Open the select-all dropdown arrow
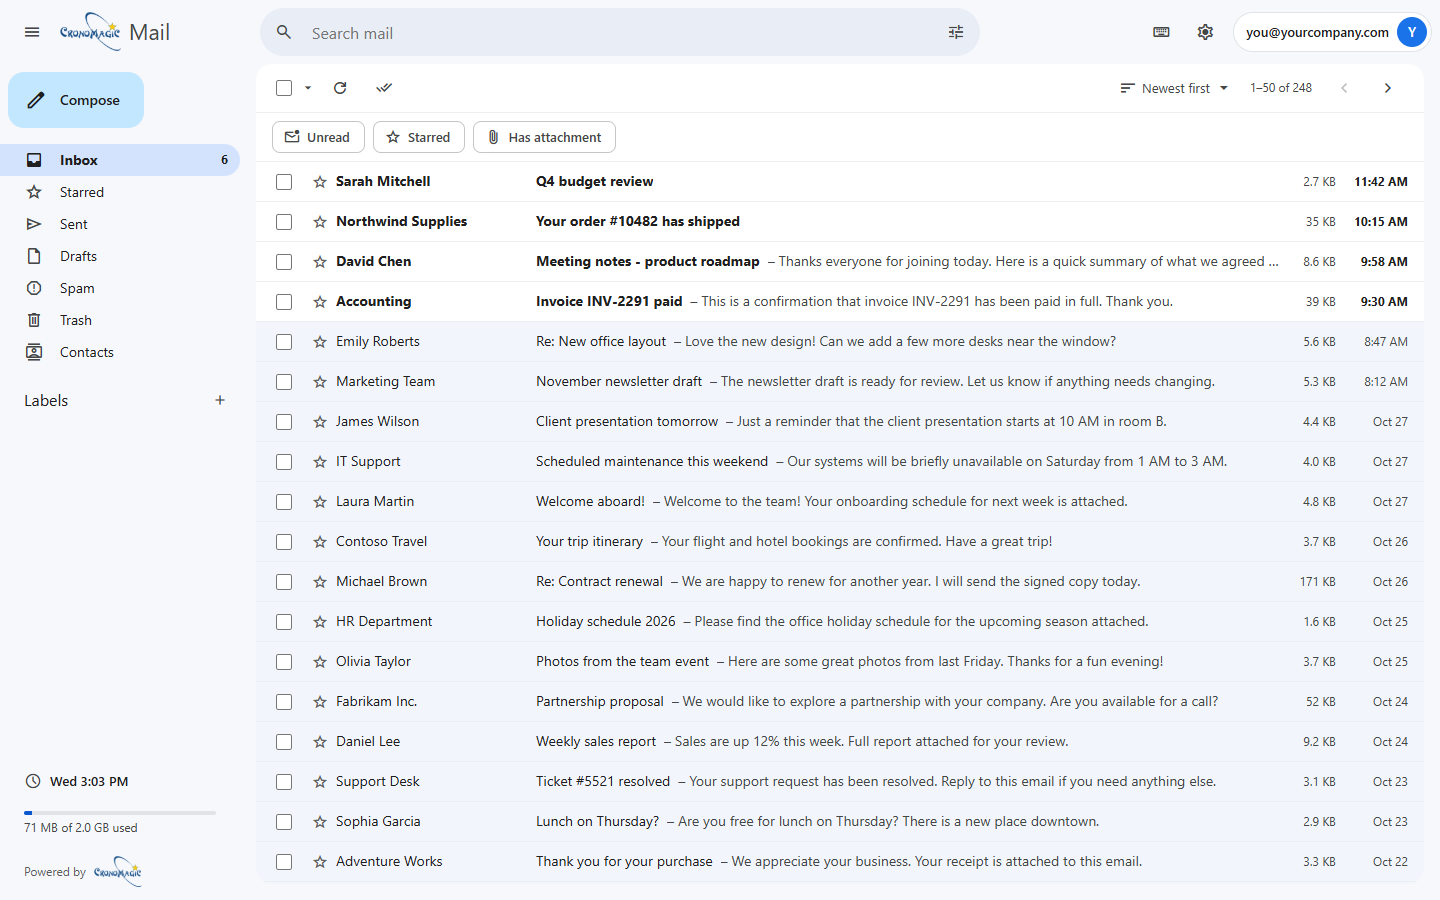This screenshot has height=900, width=1440. (x=308, y=88)
